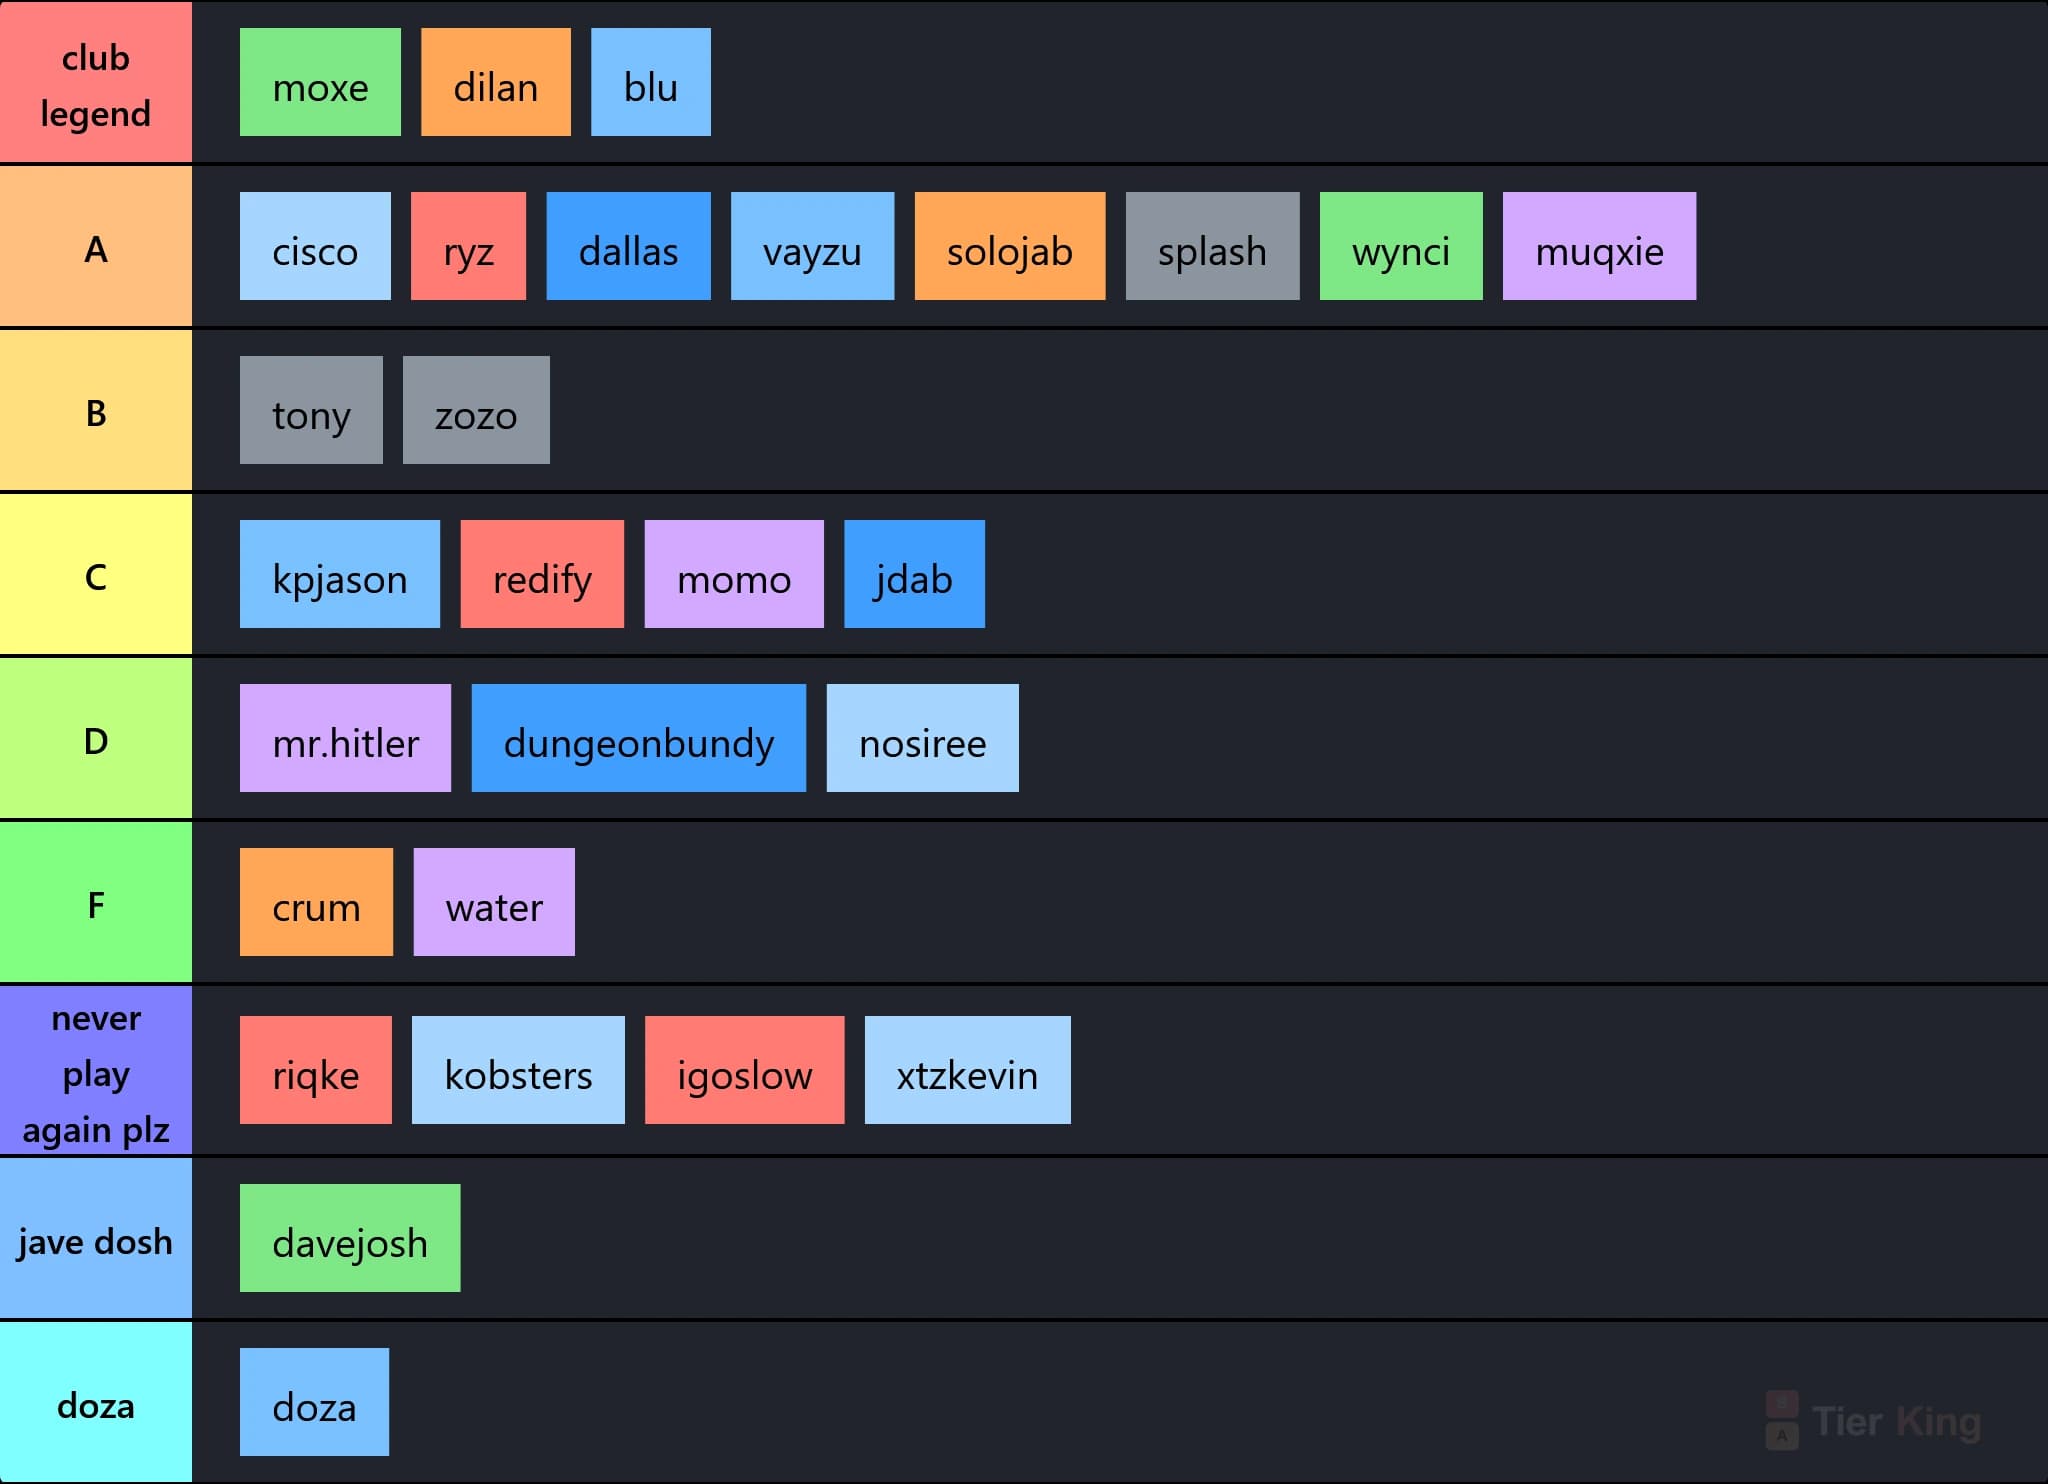
Task: Click the igoslow red tile
Action: pyautogui.click(x=744, y=1070)
